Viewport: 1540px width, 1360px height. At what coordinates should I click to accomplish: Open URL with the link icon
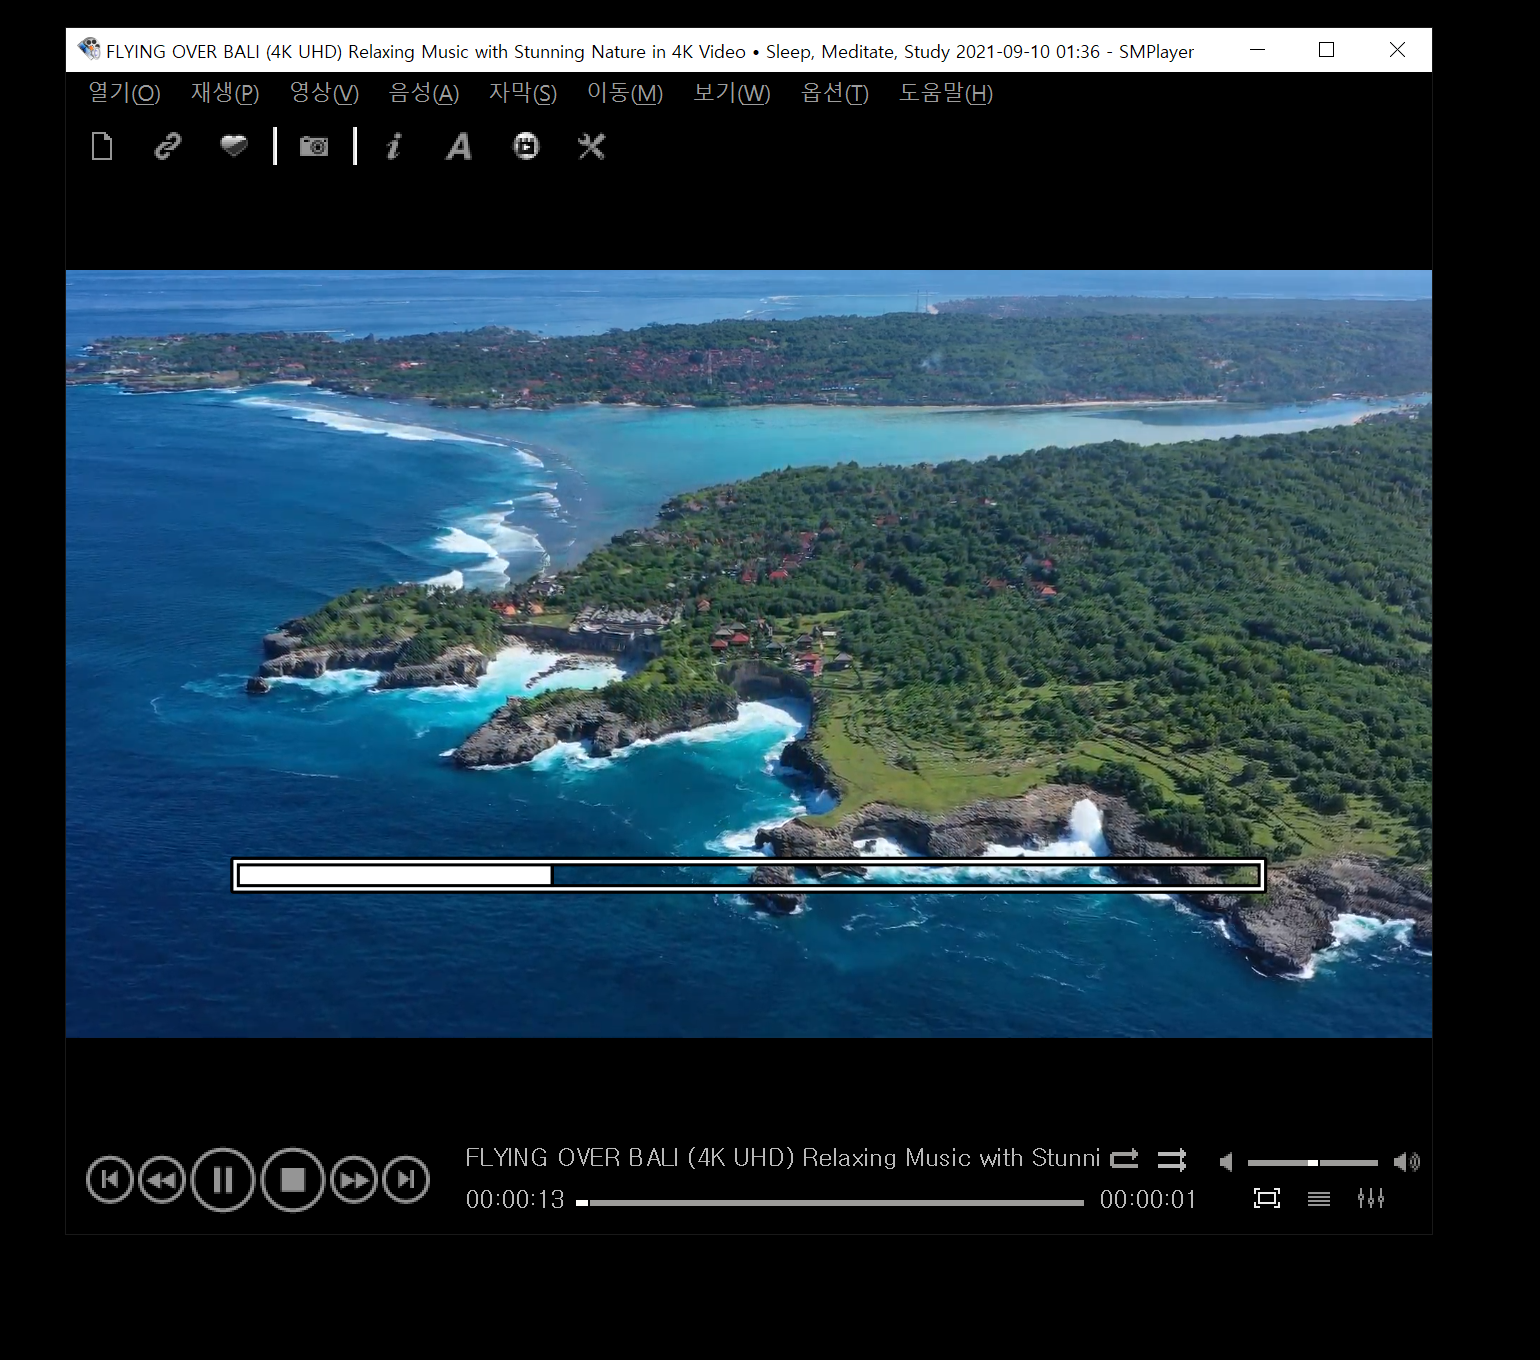point(168,147)
